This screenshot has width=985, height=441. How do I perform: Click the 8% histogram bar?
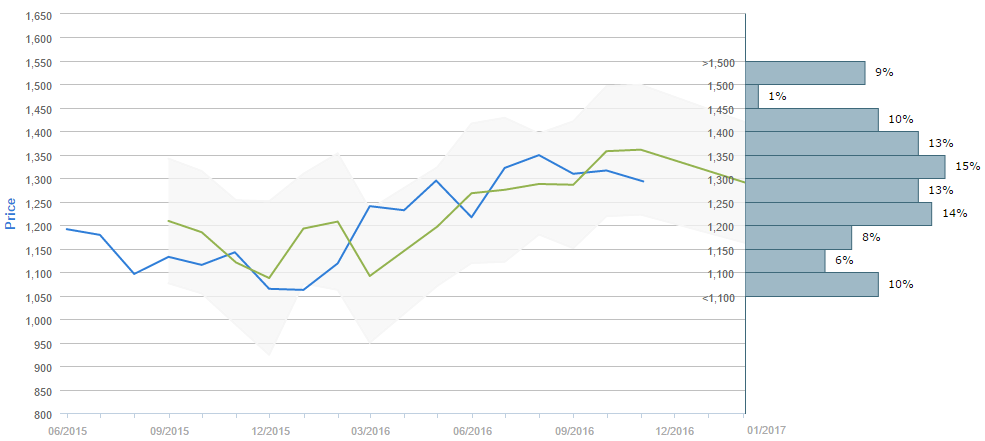tap(799, 237)
